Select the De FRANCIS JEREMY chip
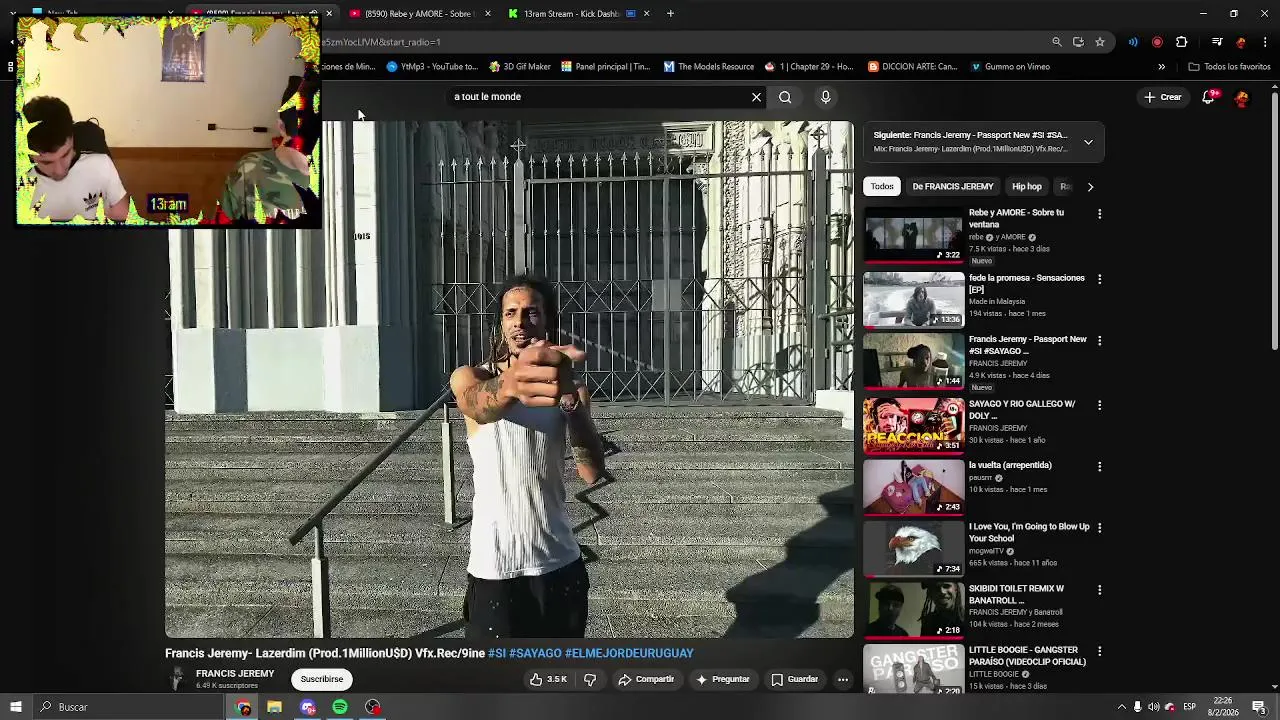The width and height of the screenshot is (1280, 720). [952, 186]
